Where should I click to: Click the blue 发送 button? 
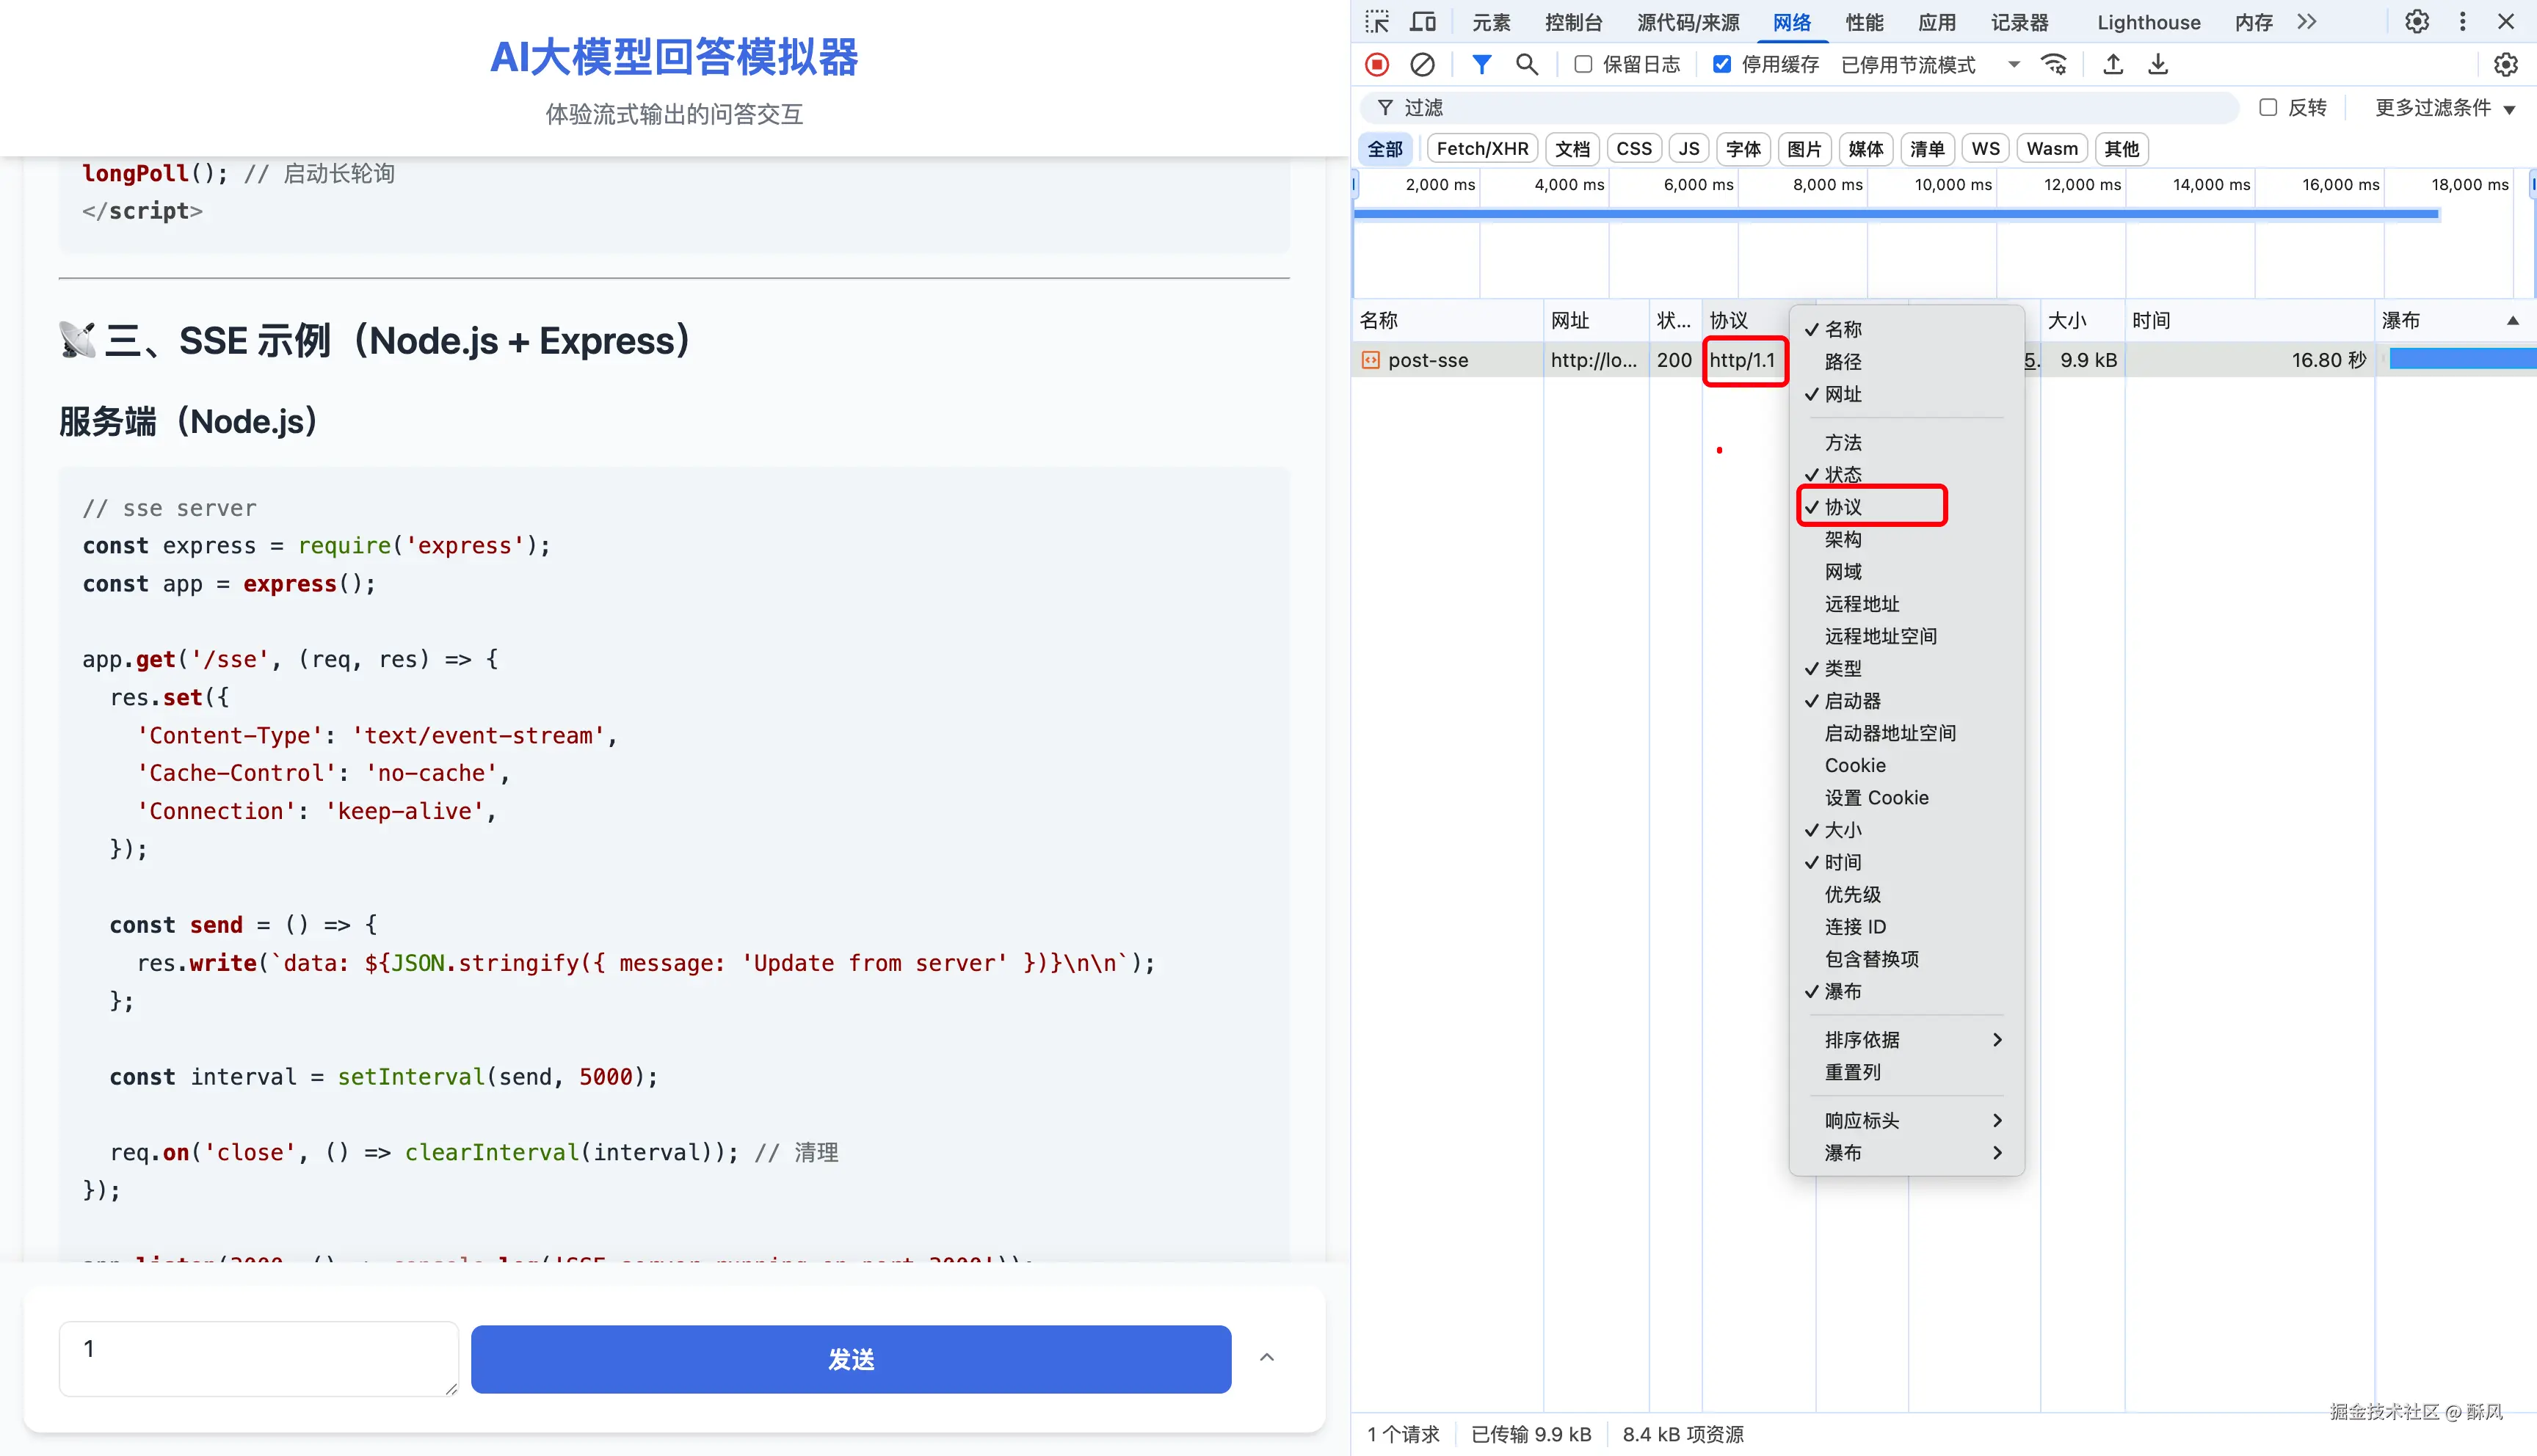850,1359
